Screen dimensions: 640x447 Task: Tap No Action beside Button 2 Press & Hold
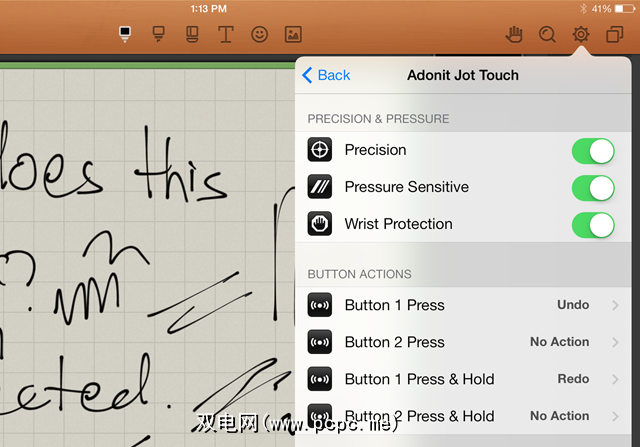point(560,416)
